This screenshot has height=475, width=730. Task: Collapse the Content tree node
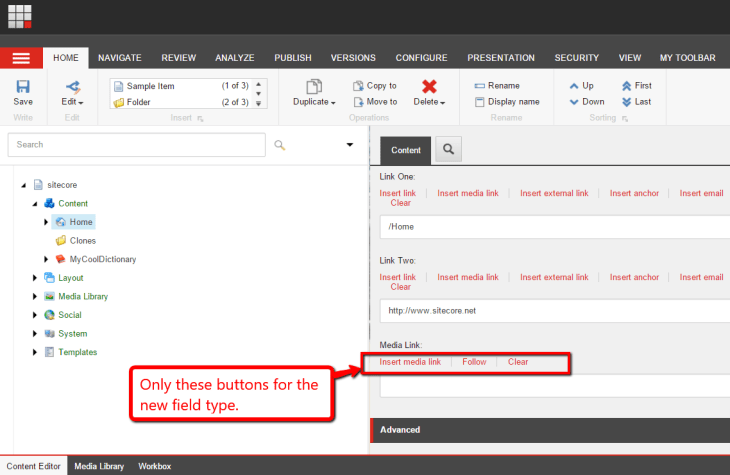pyautogui.click(x=35, y=203)
